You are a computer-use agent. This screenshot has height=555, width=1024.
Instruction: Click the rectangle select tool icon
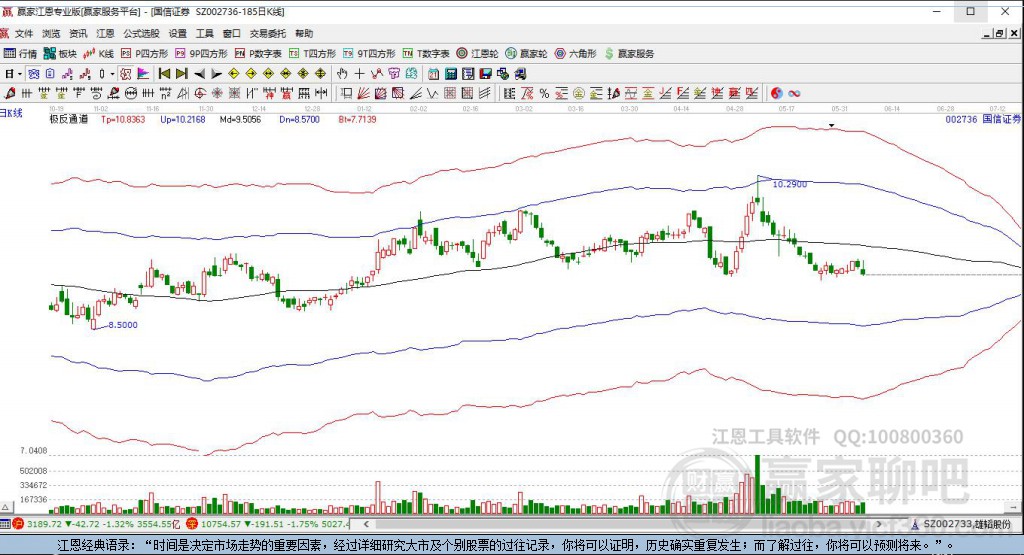point(346,93)
